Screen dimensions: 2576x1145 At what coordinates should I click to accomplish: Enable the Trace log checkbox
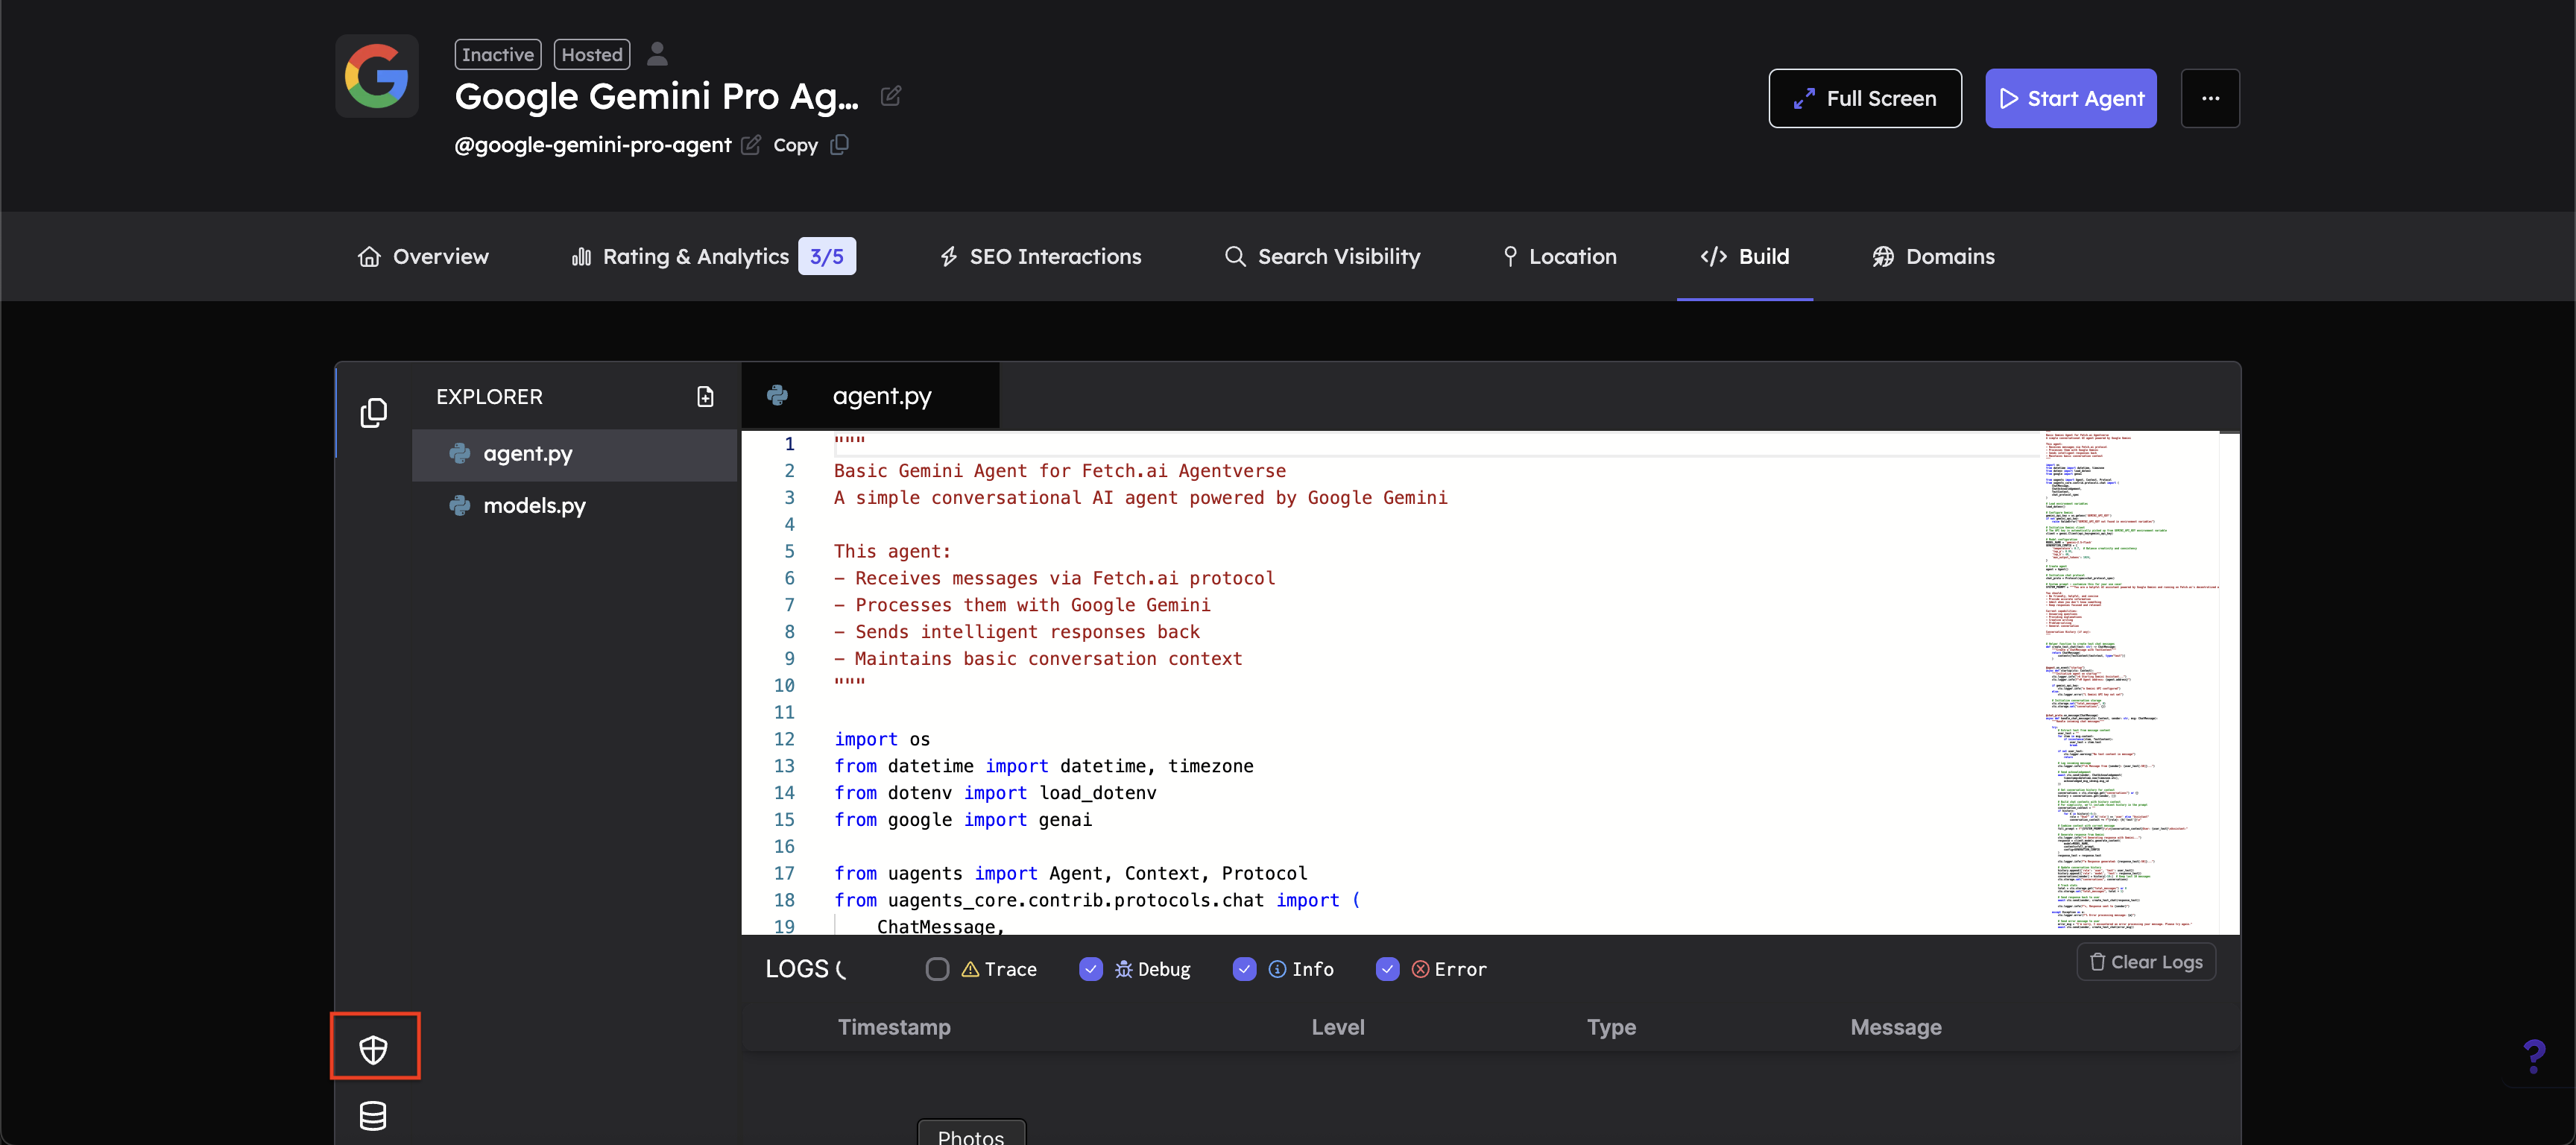coord(936,969)
